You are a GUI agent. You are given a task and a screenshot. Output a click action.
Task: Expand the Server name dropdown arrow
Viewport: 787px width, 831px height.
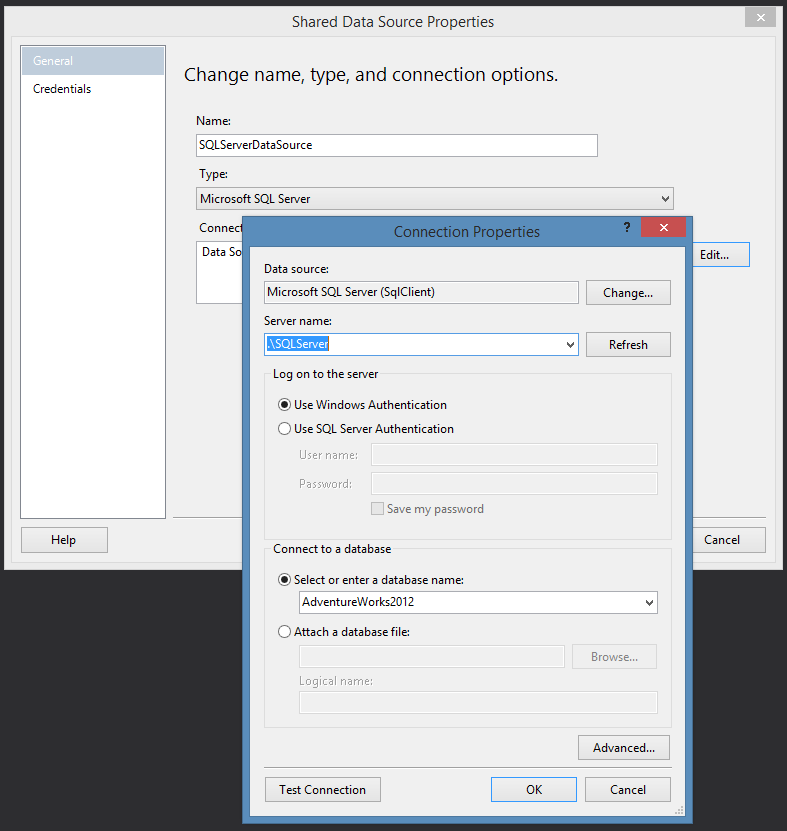pos(570,344)
